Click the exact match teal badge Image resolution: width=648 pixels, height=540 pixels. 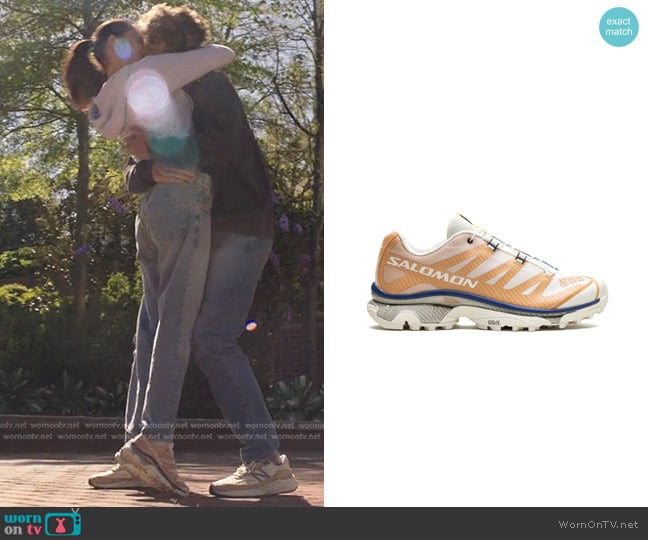click(x=619, y=27)
